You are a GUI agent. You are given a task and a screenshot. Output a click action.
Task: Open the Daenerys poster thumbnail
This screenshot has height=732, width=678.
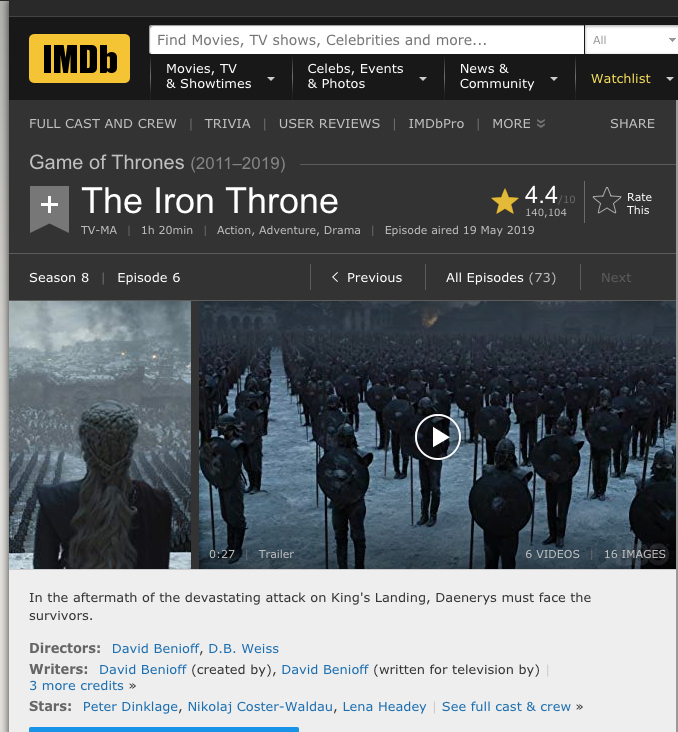[100, 435]
